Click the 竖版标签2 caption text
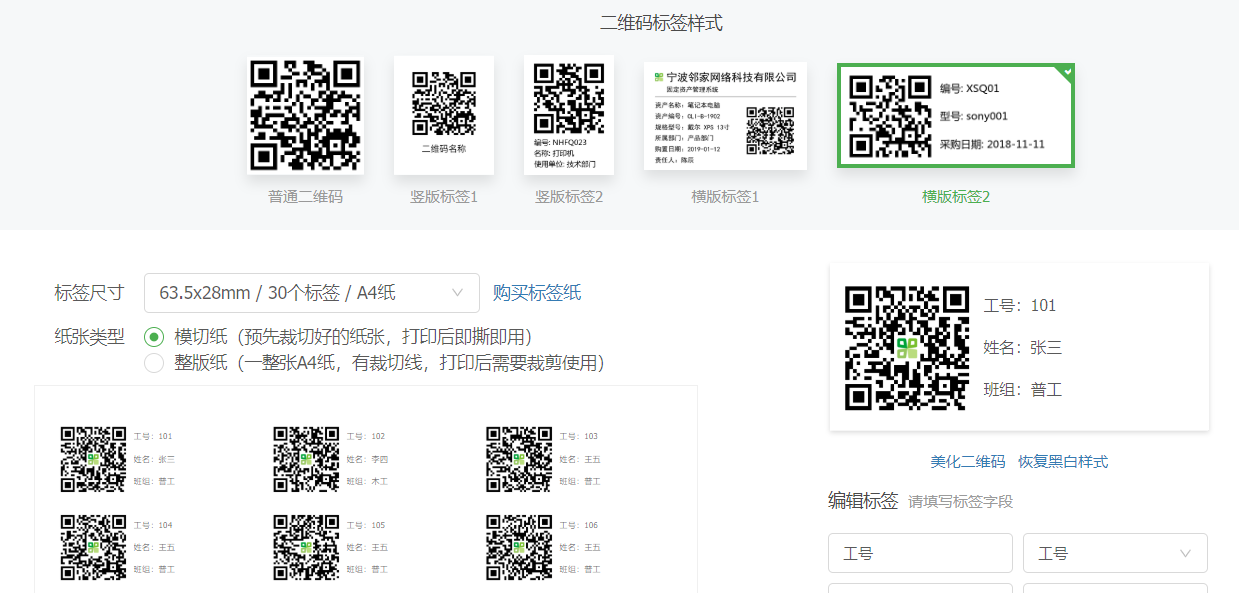The image size is (1239, 593). point(569,197)
